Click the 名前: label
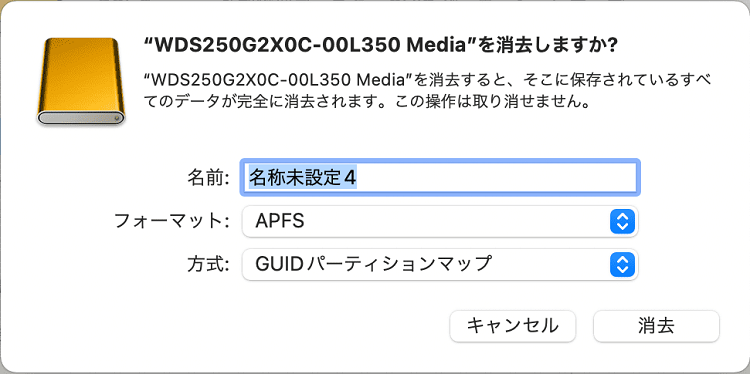The height and width of the screenshot is (374, 750). (208, 178)
